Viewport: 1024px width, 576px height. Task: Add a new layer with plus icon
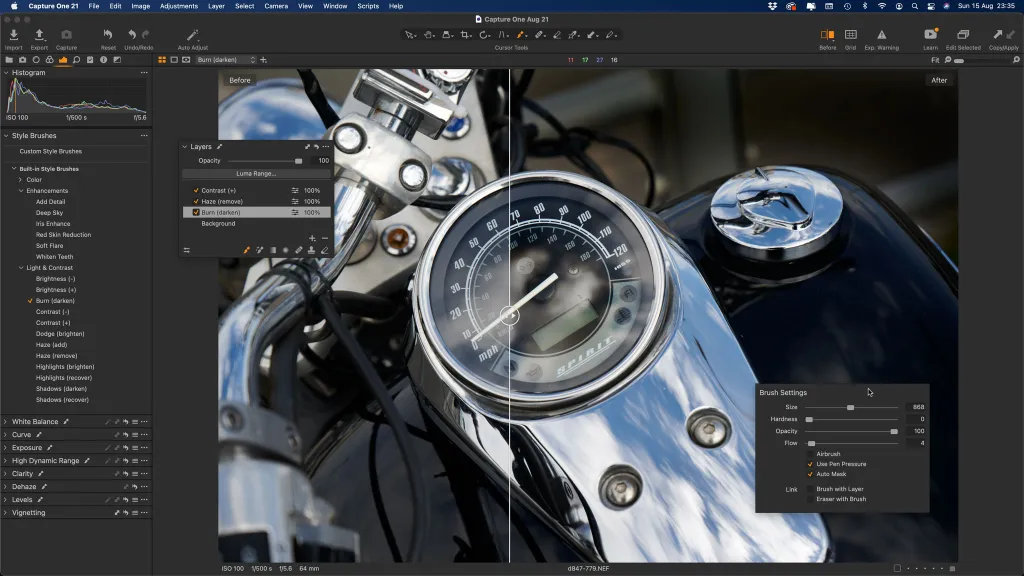[312, 238]
